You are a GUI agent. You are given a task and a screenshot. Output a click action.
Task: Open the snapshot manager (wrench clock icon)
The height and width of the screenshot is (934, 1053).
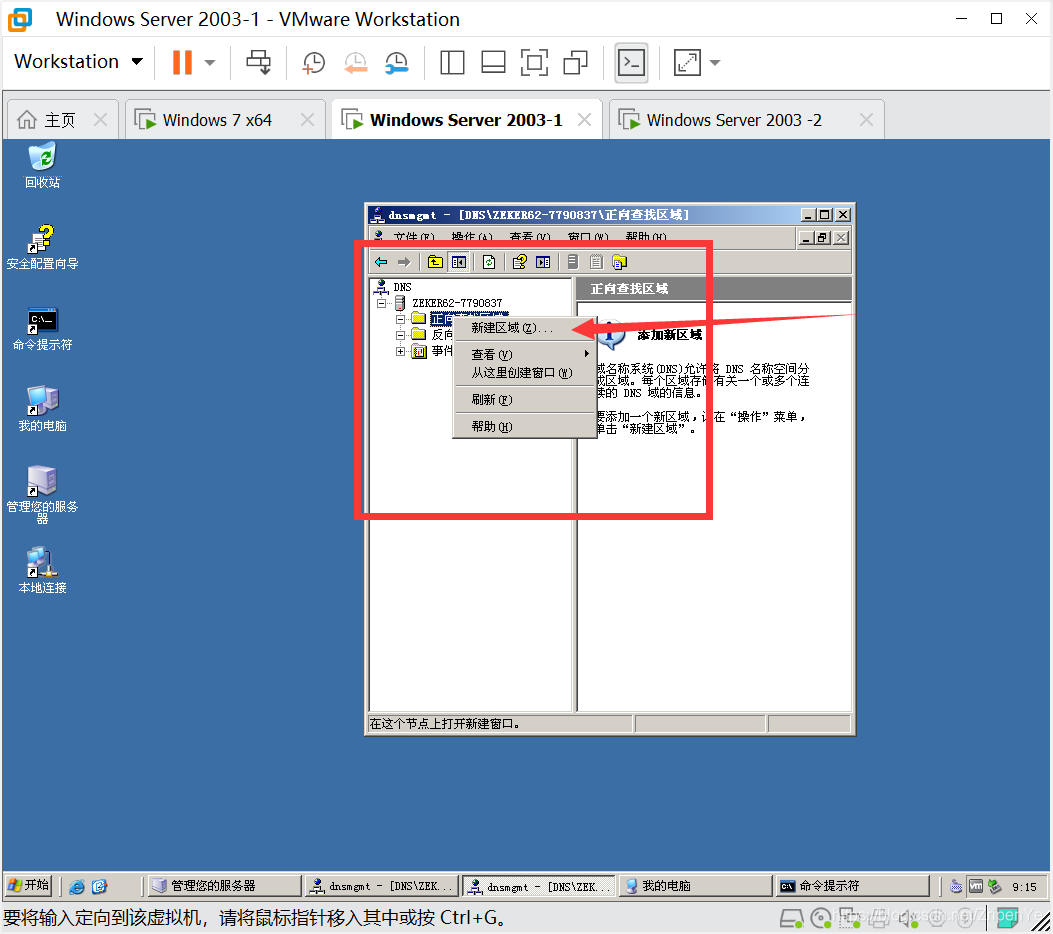point(396,62)
